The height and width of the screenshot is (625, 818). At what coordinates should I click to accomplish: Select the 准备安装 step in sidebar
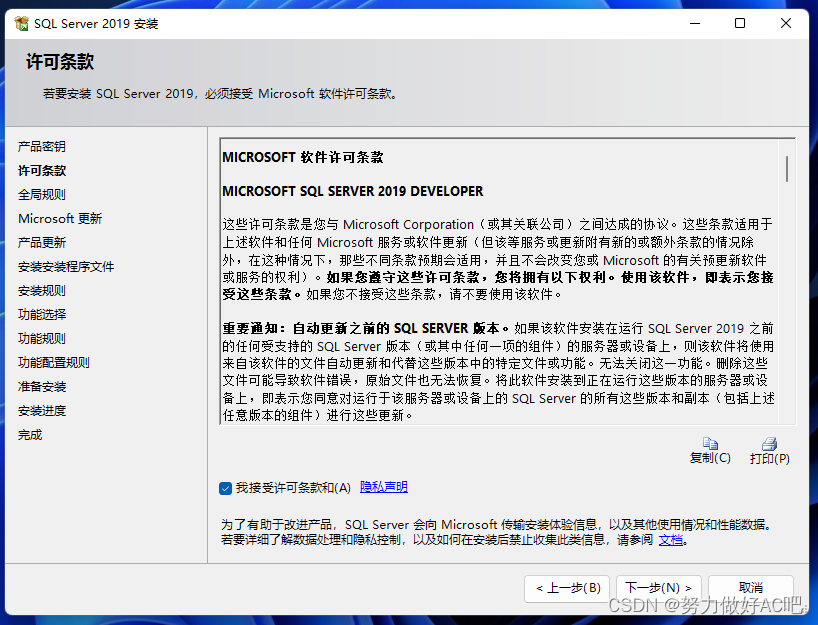[42, 387]
